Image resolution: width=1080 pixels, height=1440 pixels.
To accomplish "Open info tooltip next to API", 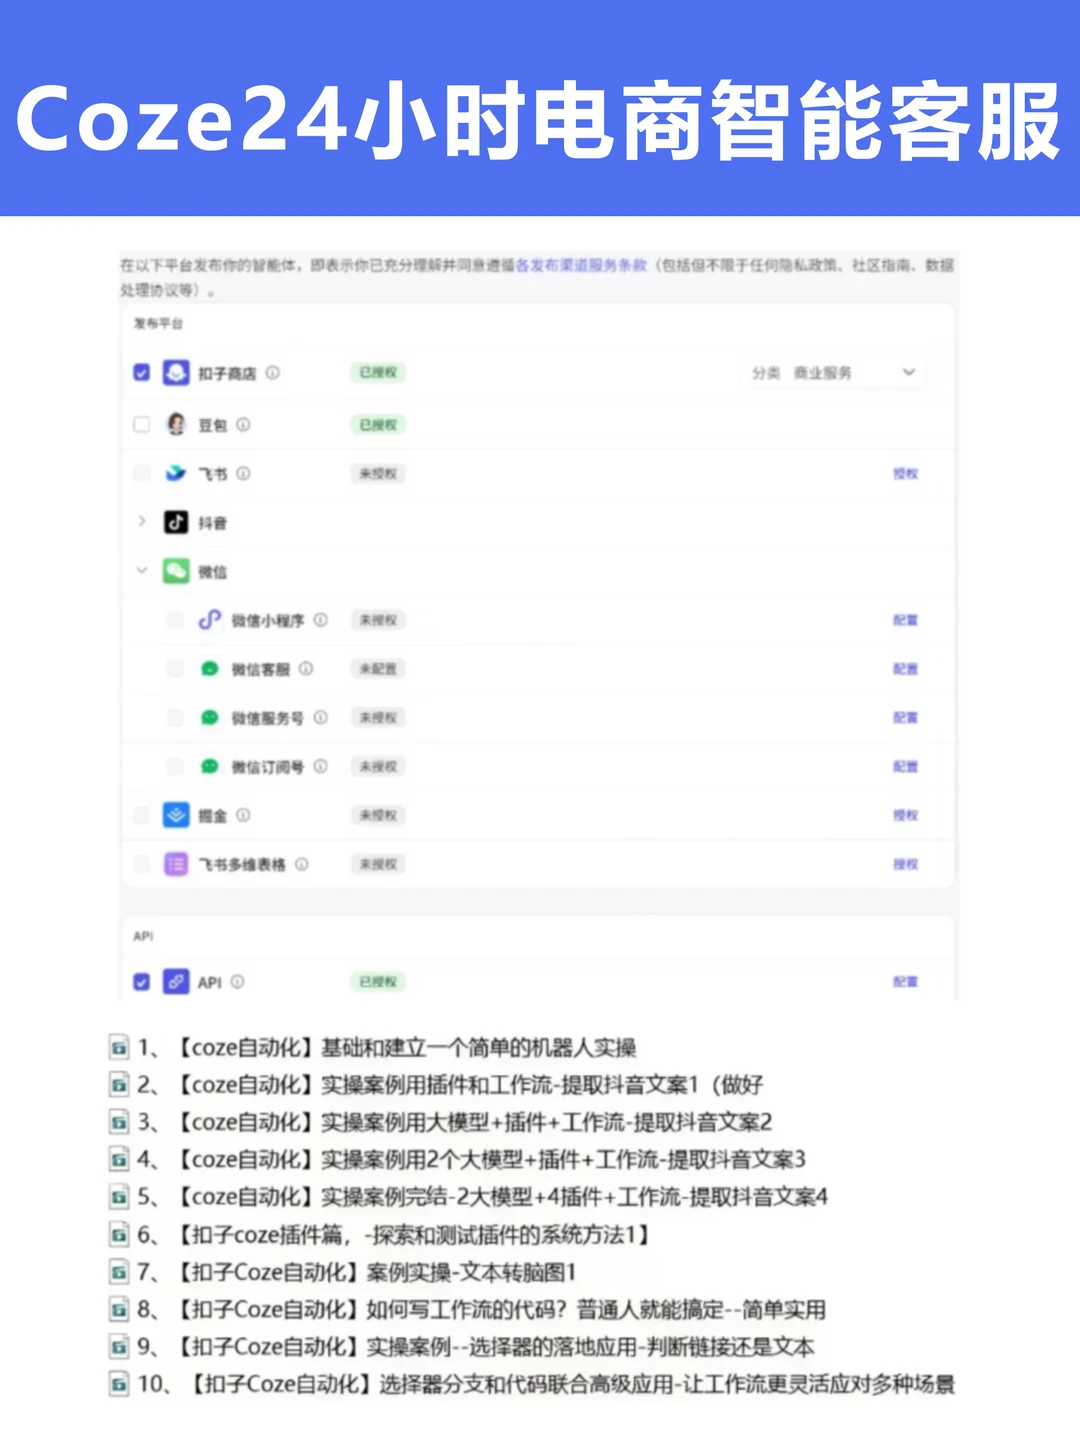I will (x=237, y=982).
